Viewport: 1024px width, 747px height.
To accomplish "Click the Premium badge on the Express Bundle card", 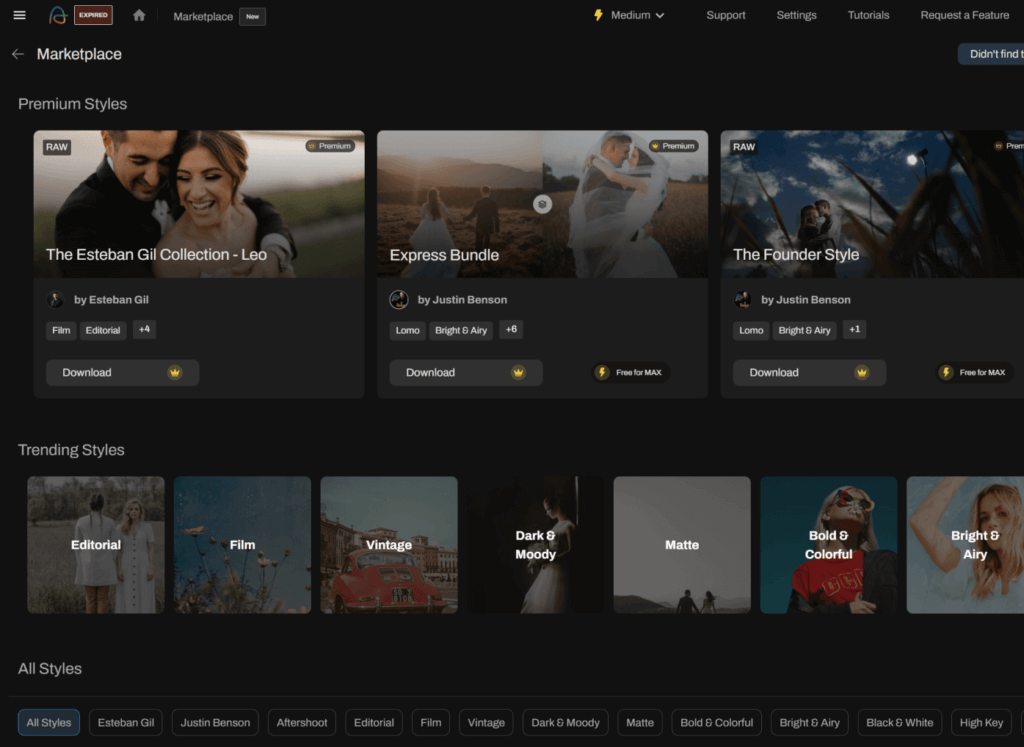I will click(x=674, y=145).
